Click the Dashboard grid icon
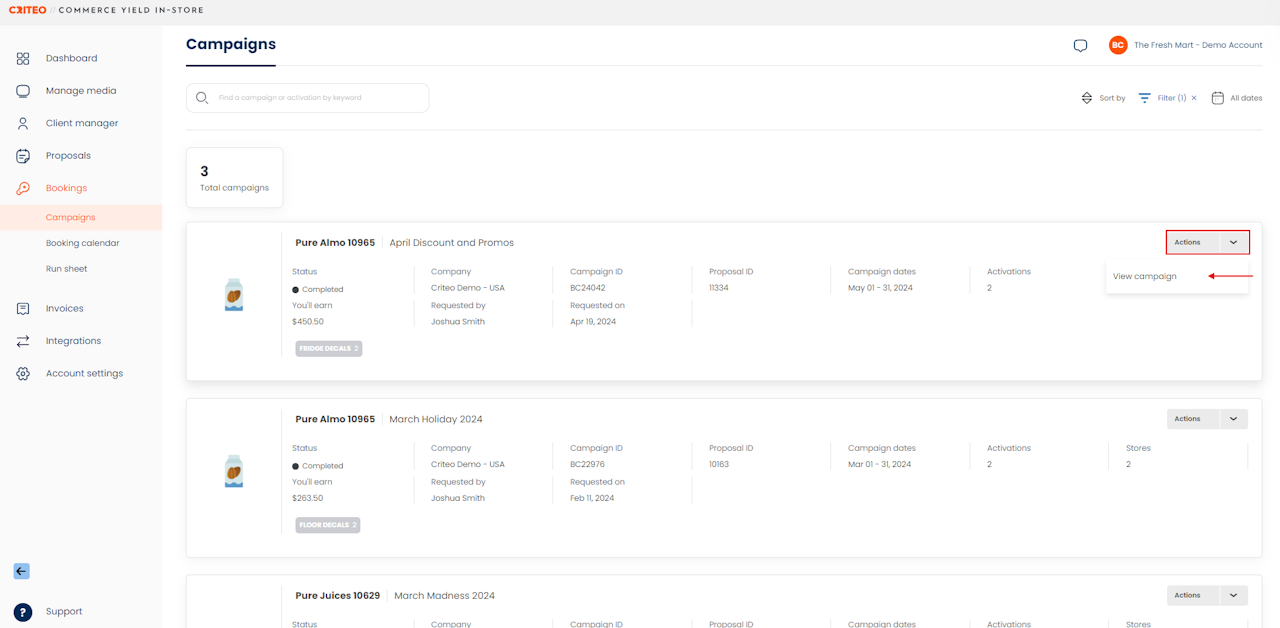Screen dimensions: 1280x628 (x=23, y=59)
